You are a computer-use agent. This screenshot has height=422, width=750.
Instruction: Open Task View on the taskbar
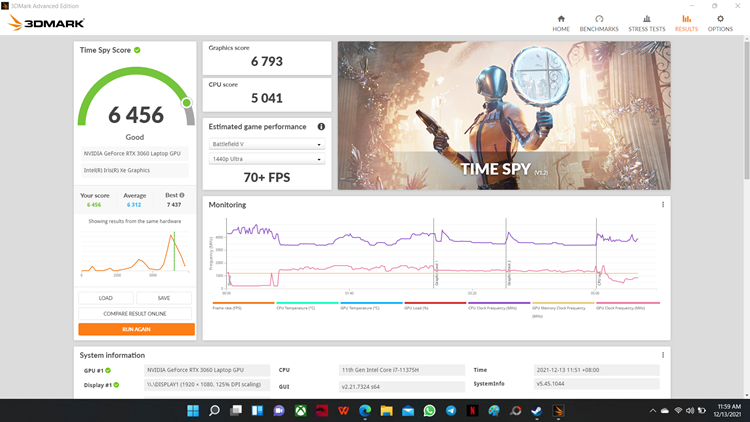[236, 411]
